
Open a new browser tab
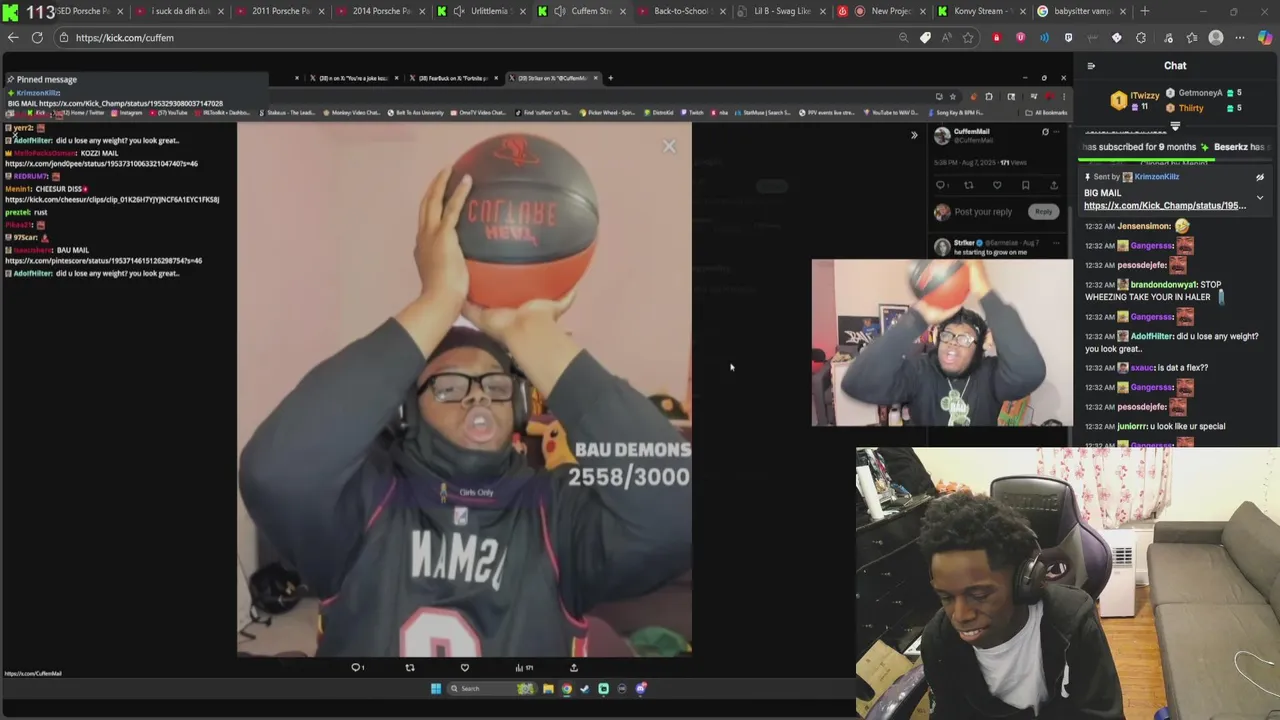(1144, 11)
